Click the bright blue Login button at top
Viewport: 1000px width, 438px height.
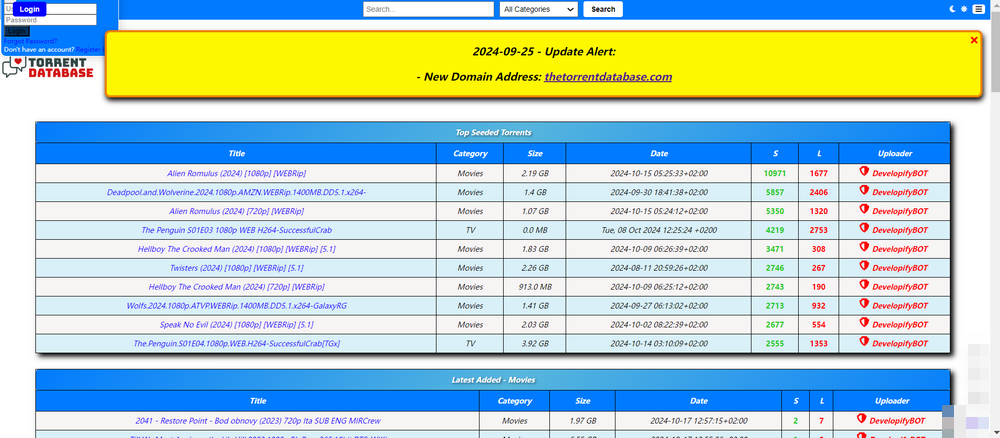29,9
